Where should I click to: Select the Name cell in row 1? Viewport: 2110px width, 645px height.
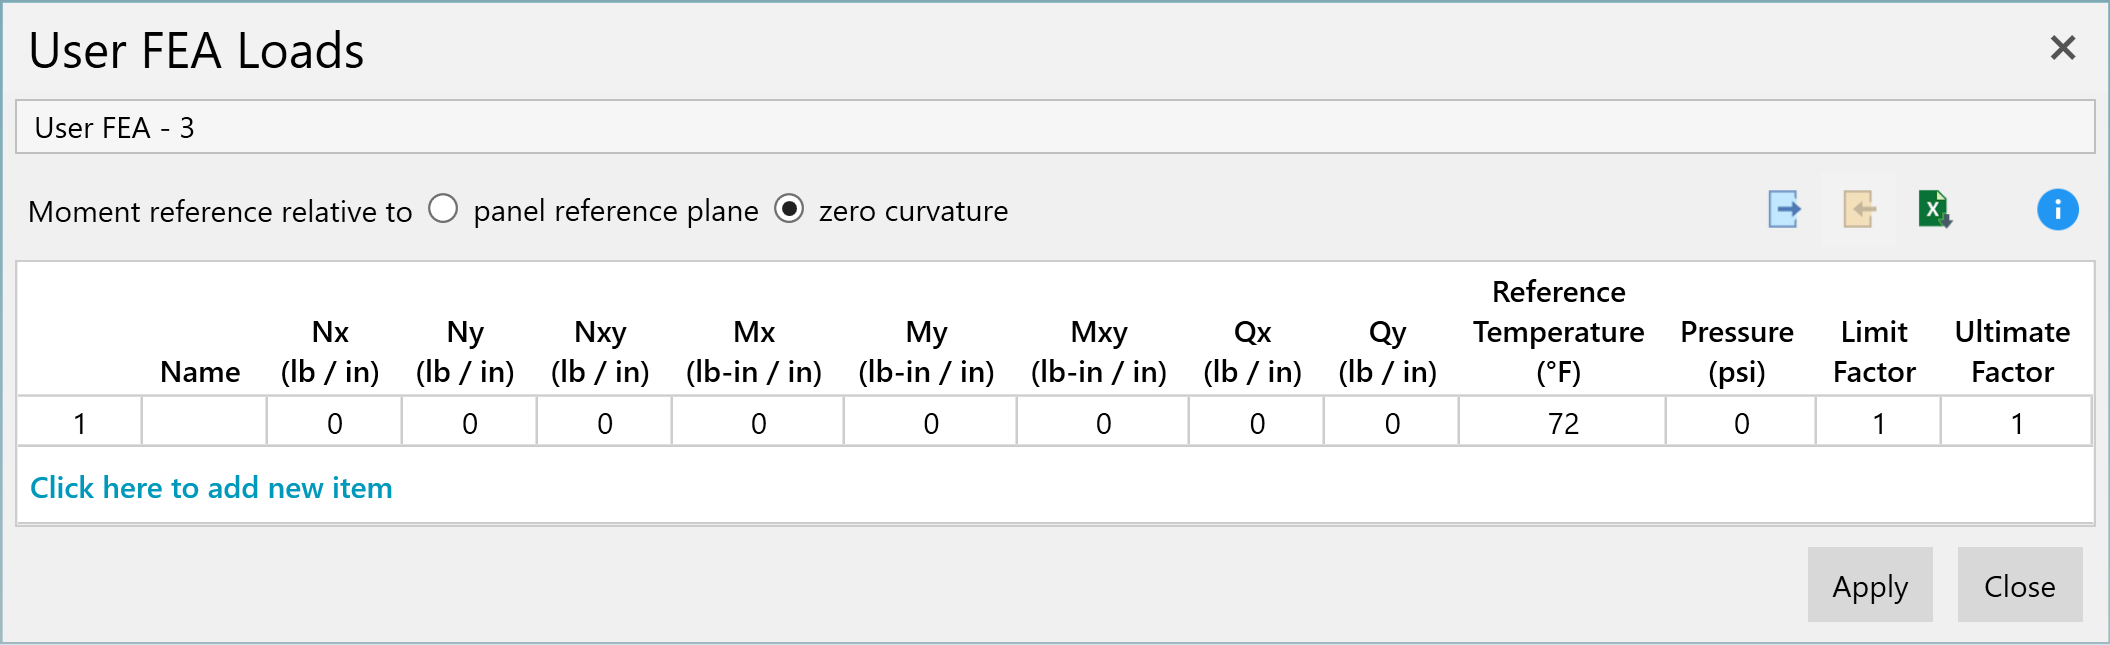tap(204, 422)
